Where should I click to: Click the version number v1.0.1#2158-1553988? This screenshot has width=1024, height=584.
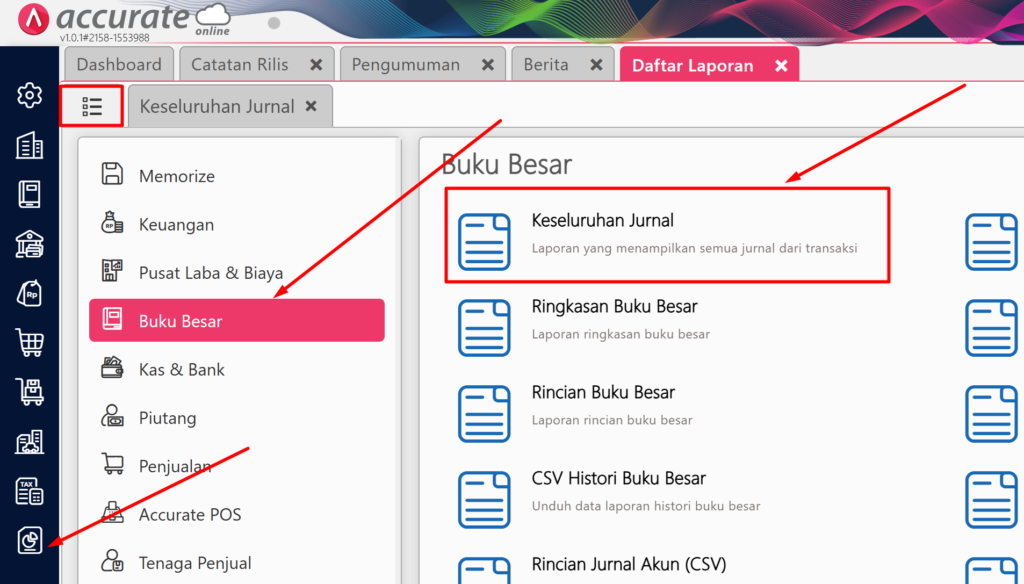[x=104, y=38]
